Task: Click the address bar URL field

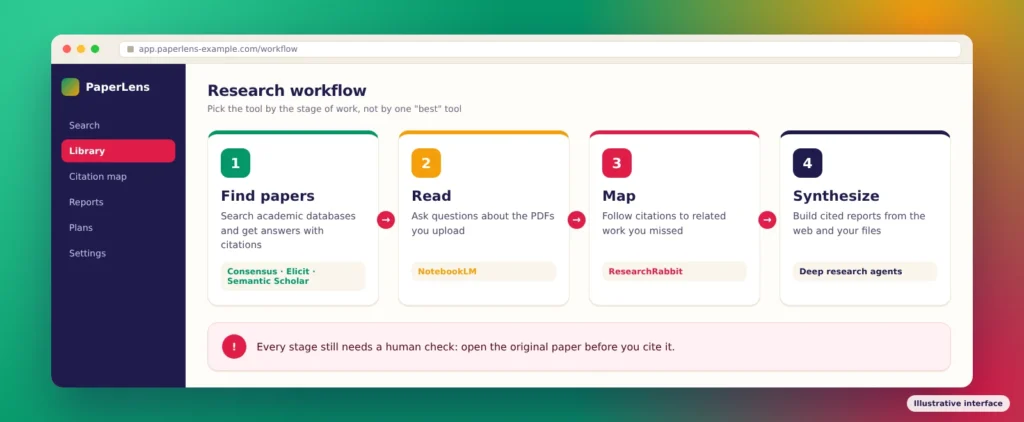Action: coord(540,49)
